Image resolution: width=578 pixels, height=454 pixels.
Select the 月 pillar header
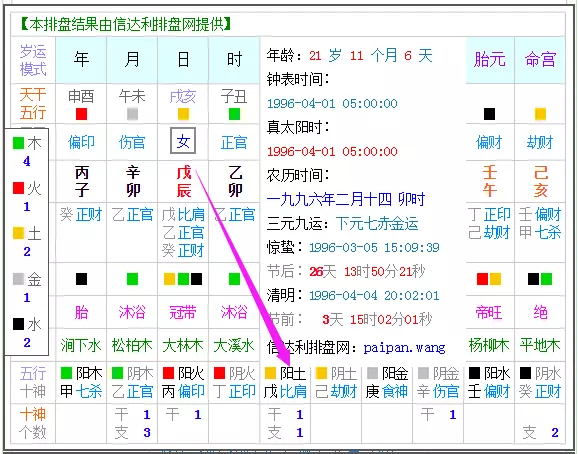[132, 59]
